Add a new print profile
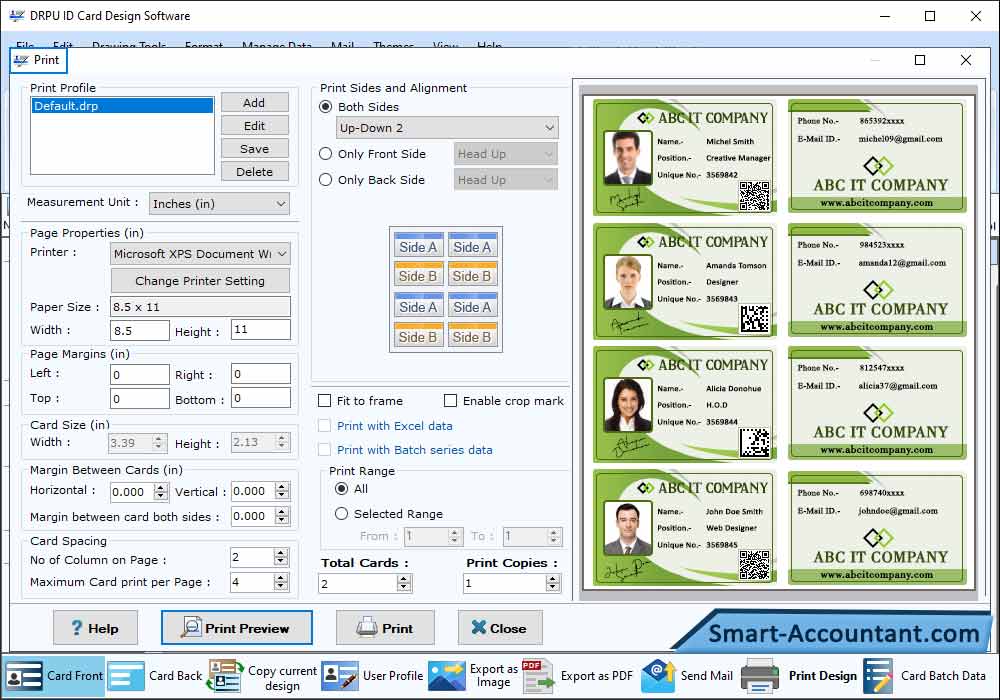 (x=254, y=103)
